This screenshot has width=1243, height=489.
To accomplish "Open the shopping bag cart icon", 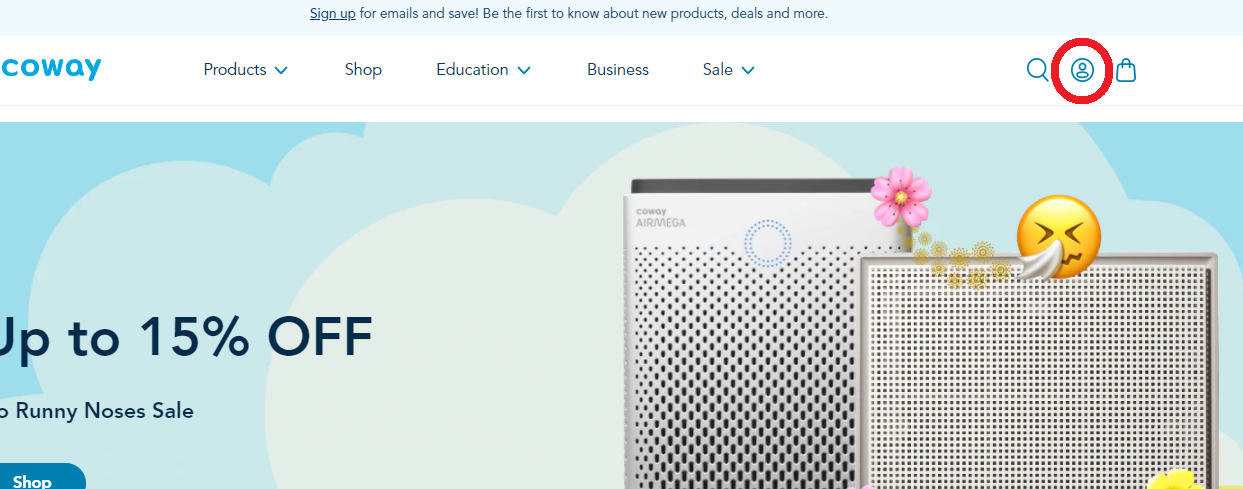I will pos(1126,70).
